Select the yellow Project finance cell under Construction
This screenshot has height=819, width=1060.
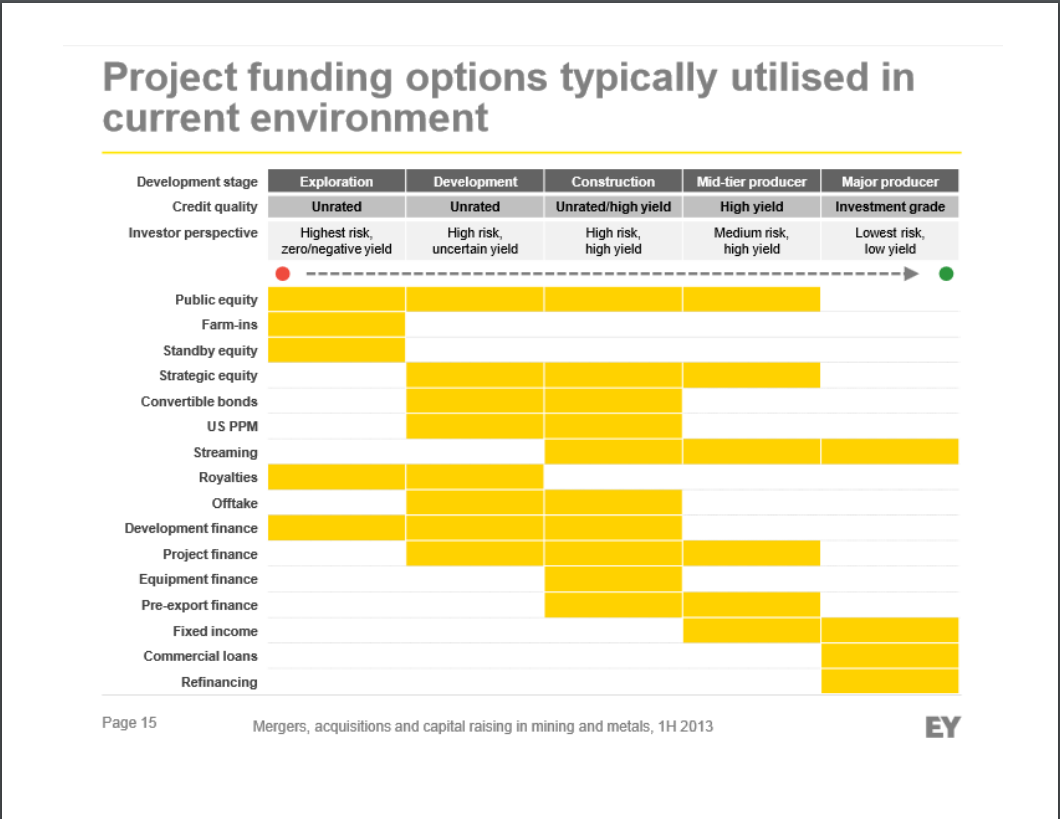[612, 553]
